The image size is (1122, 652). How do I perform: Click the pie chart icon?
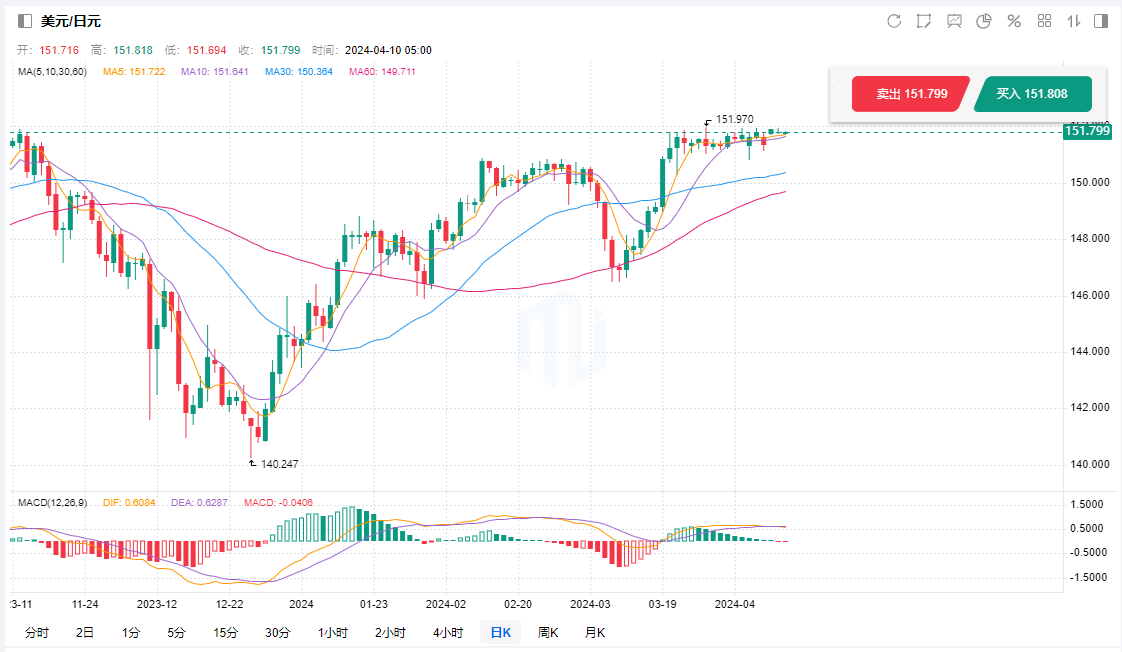pyautogui.click(x=984, y=21)
